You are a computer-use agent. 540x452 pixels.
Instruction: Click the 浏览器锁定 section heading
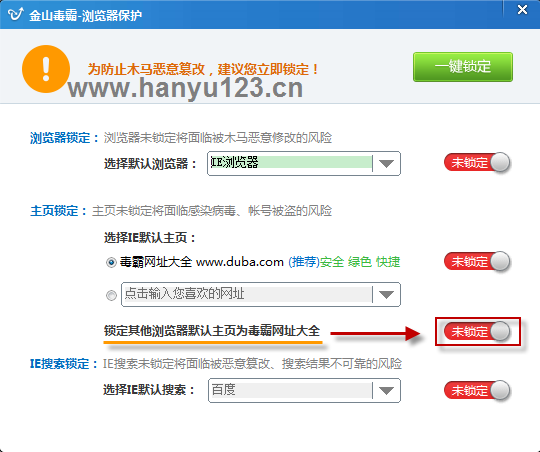64,138
